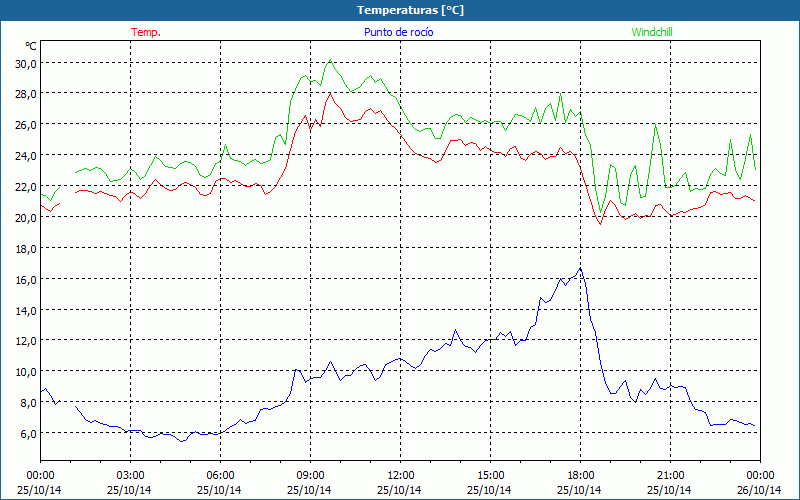Click the '25/10/14' date under 18:00
This screenshot has width=800, height=500.
[580, 490]
